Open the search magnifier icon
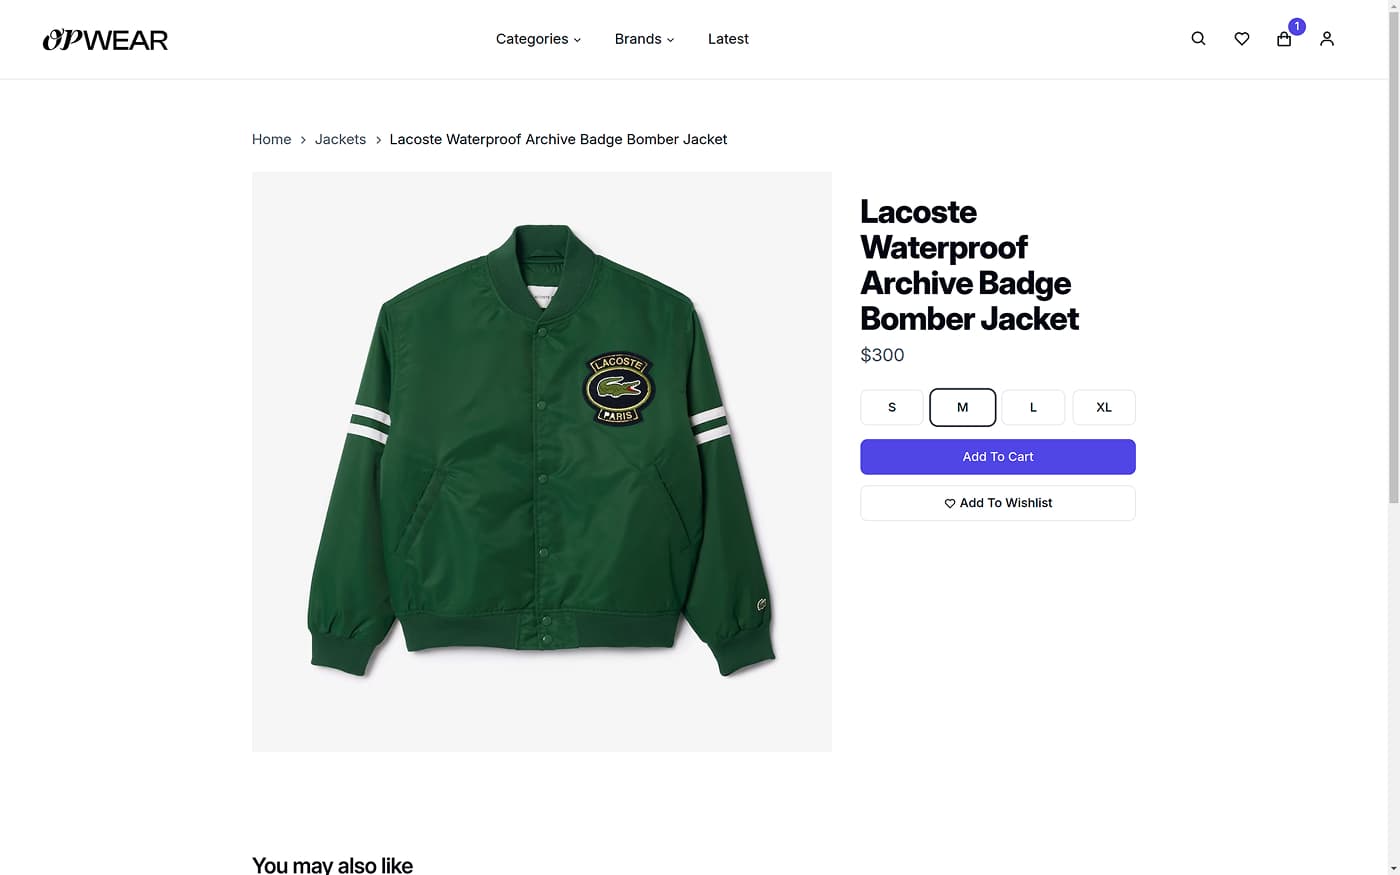The width and height of the screenshot is (1400, 875). 1198,39
